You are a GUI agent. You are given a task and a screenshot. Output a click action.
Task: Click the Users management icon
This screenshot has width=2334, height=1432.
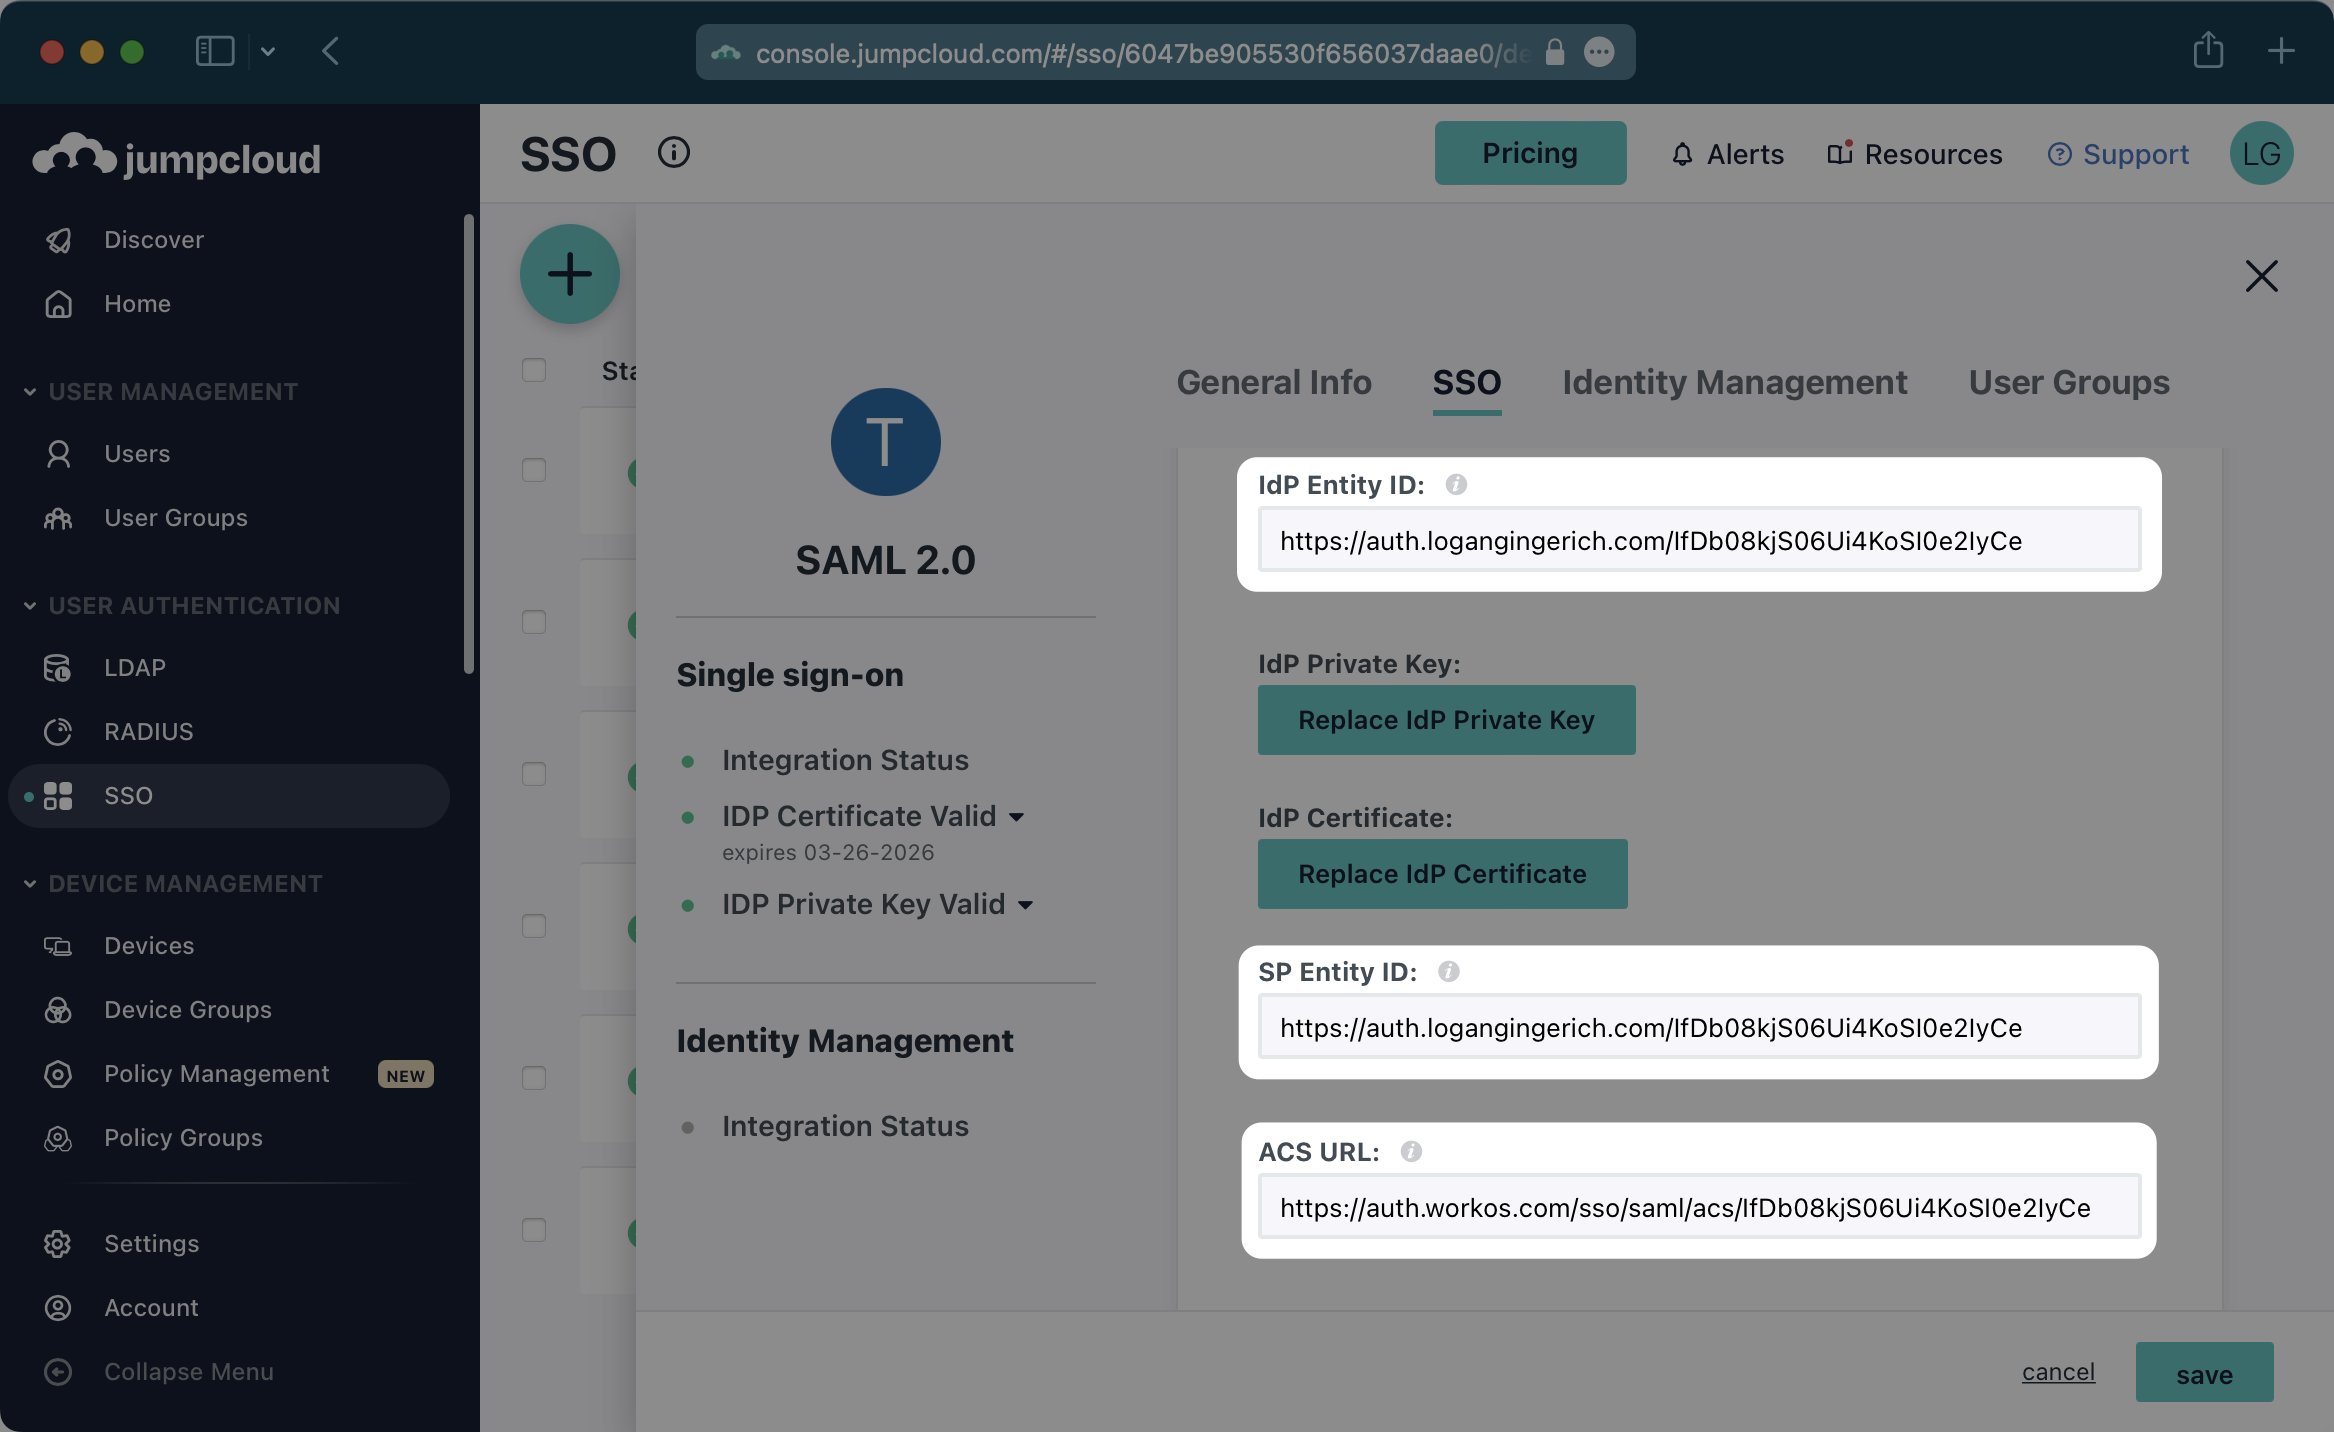(x=58, y=453)
